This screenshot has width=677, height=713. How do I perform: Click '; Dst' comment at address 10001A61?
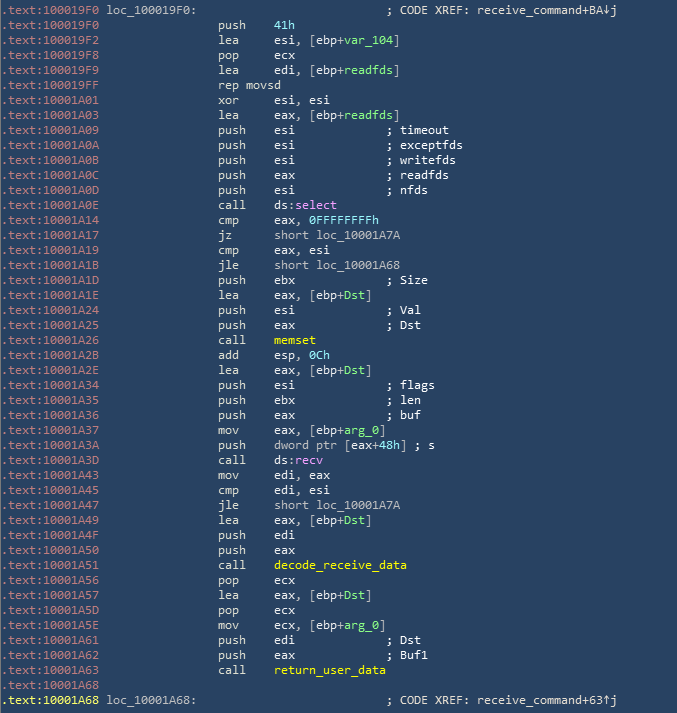coord(403,640)
